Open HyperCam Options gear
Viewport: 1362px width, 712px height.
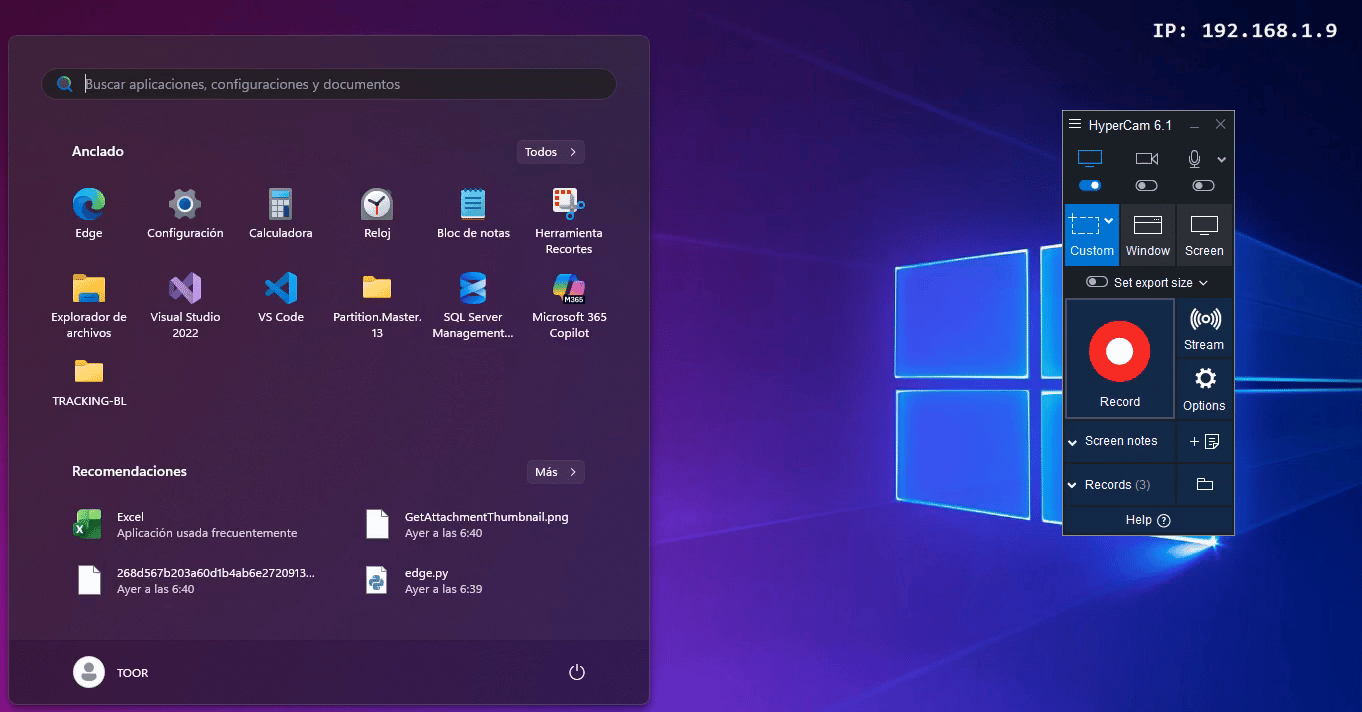[1204, 388]
